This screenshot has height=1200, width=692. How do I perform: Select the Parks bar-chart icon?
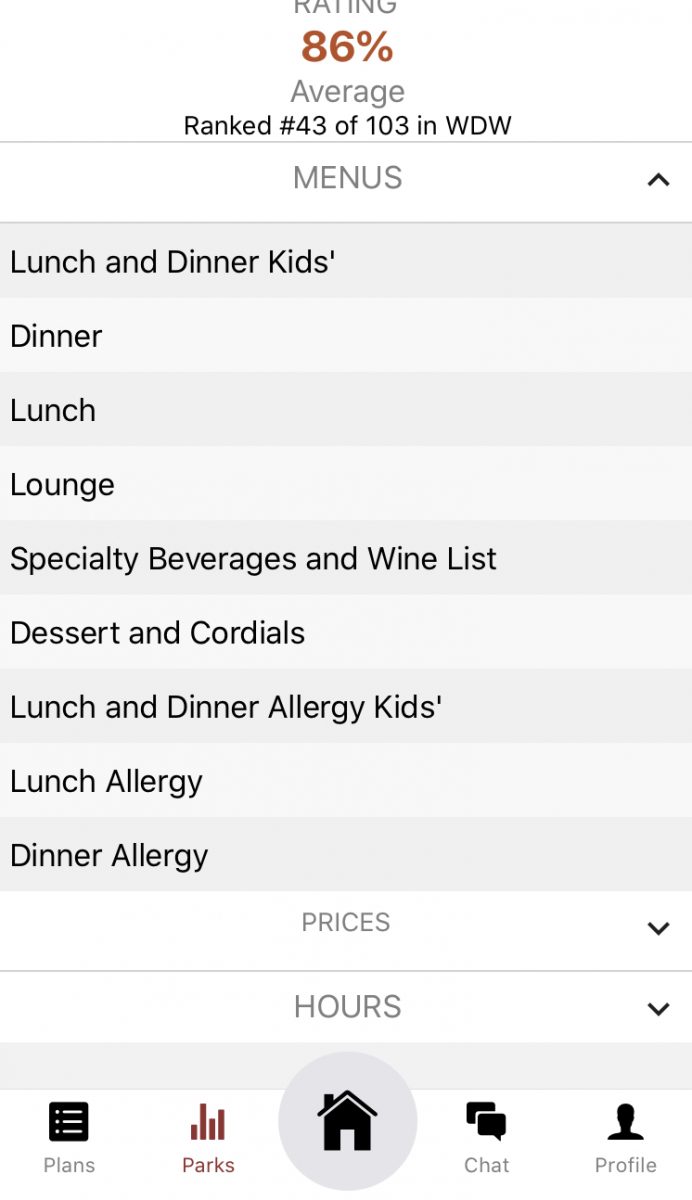[207, 1122]
